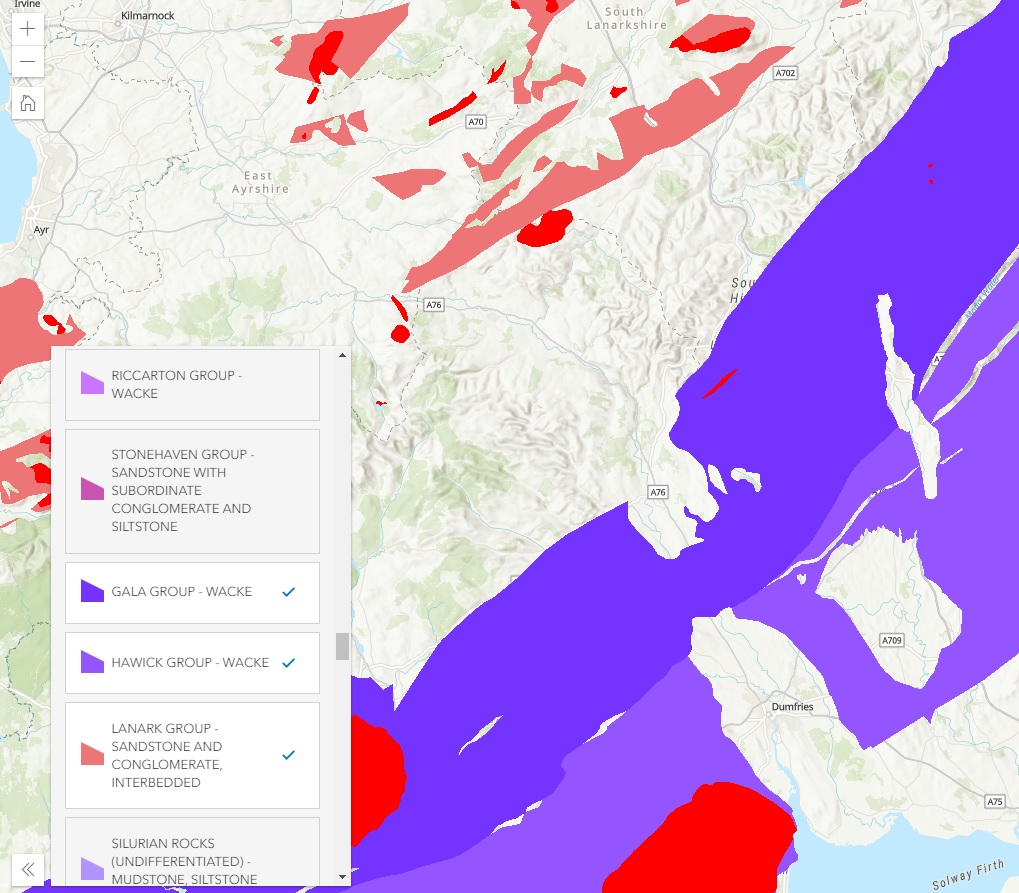The image size is (1019, 893).
Task: Click the East Ayrshire region label
Action: (260, 182)
